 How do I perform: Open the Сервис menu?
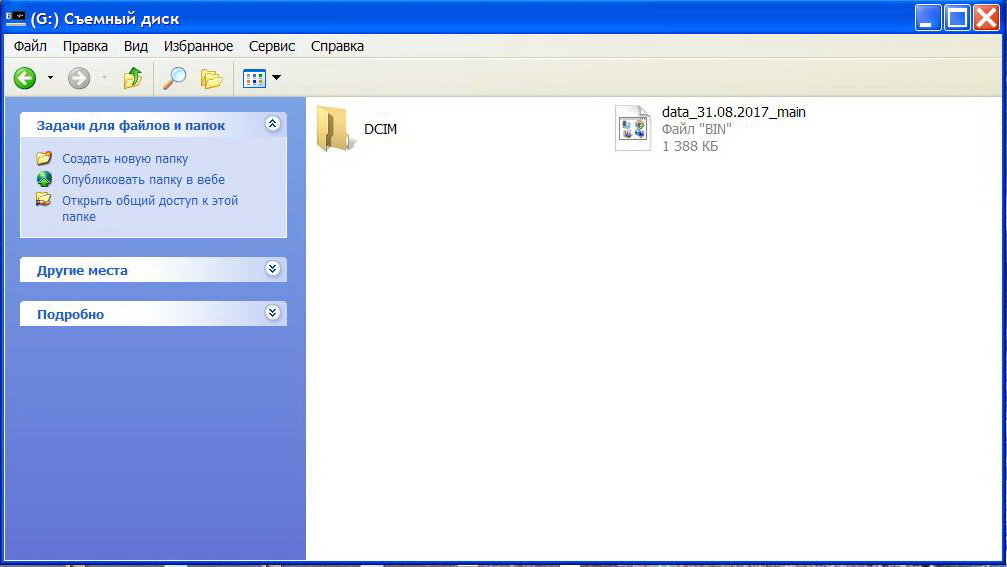tap(272, 46)
